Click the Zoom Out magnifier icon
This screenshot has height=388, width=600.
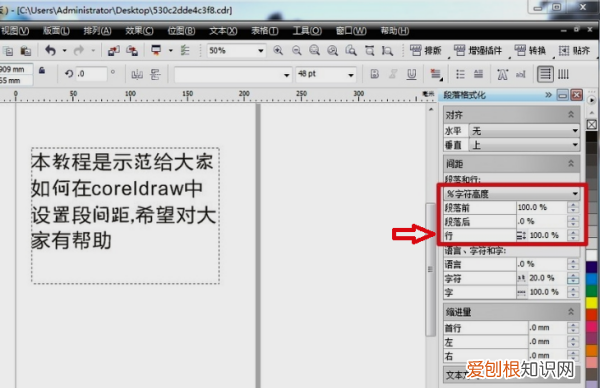pos(297,51)
